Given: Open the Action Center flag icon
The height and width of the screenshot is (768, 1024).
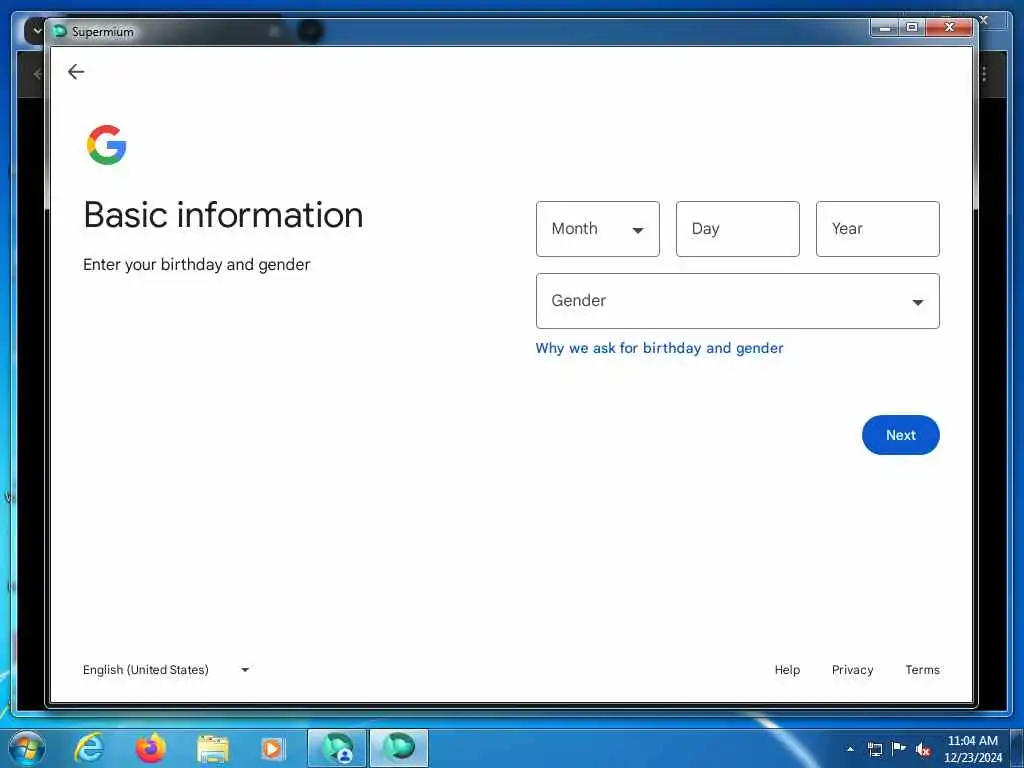Looking at the screenshot, I should [x=899, y=748].
